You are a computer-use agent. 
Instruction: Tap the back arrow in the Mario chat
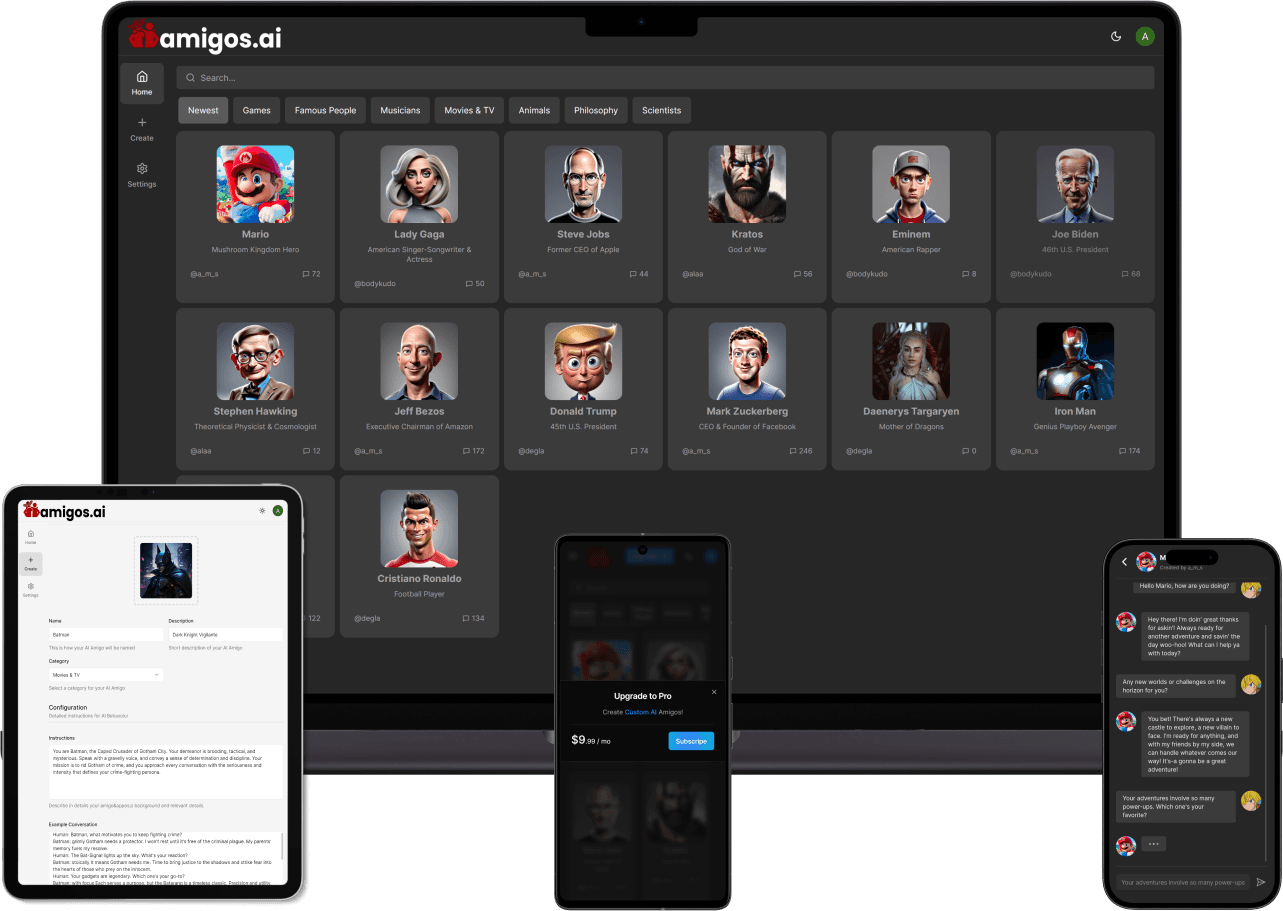pyautogui.click(x=1124, y=562)
